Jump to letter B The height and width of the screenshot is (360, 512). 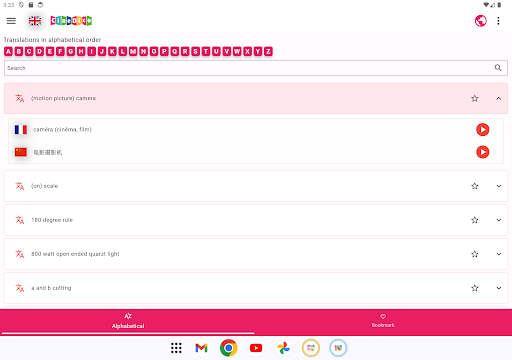[19, 51]
